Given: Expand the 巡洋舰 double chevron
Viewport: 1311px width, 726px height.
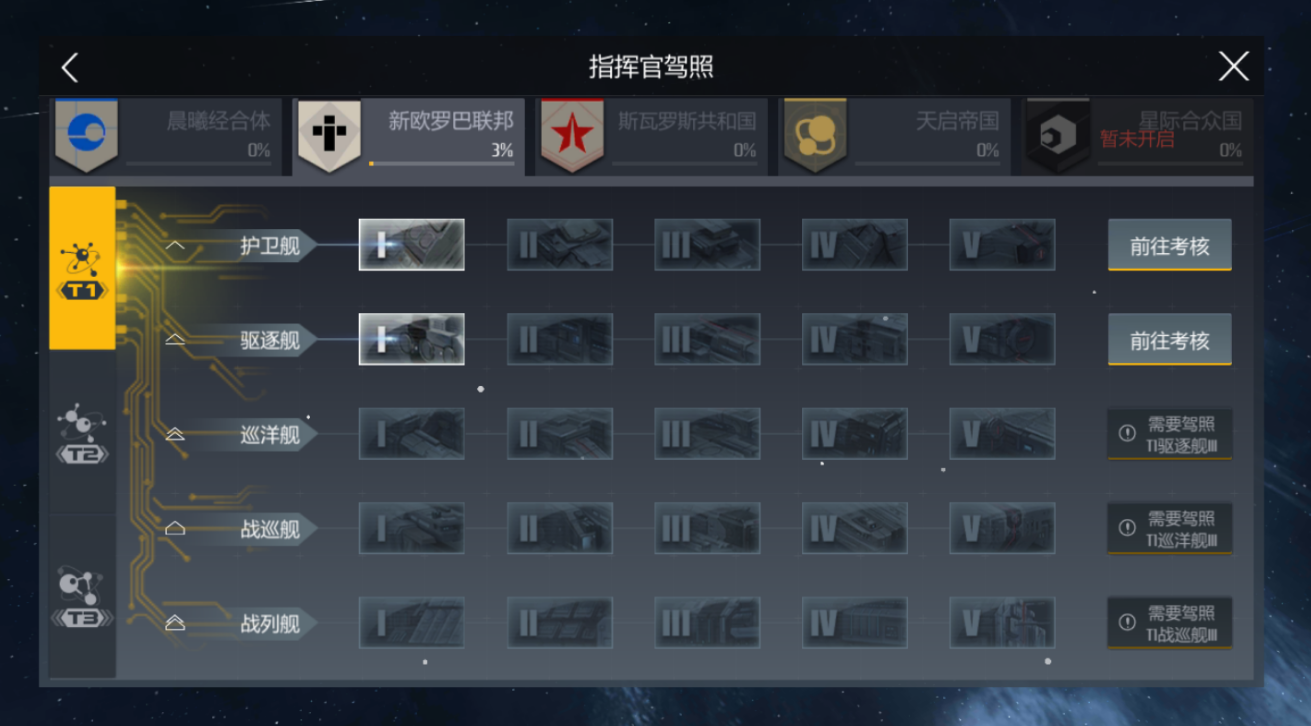Looking at the screenshot, I should (x=175, y=434).
